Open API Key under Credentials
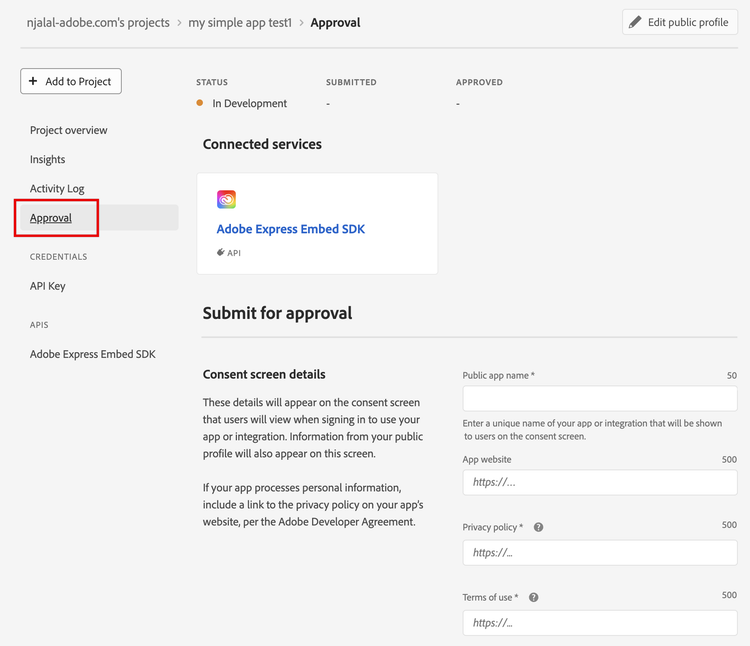Image resolution: width=750 pixels, height=646 pixels. click(x=47, y=286)
